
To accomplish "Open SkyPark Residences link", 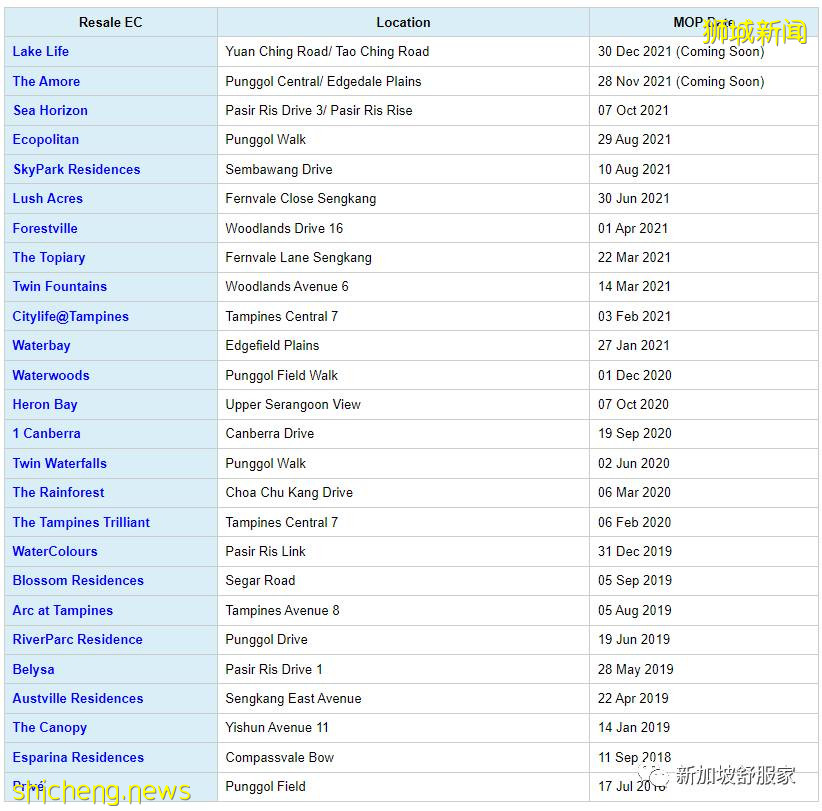I will pos(76,169).
